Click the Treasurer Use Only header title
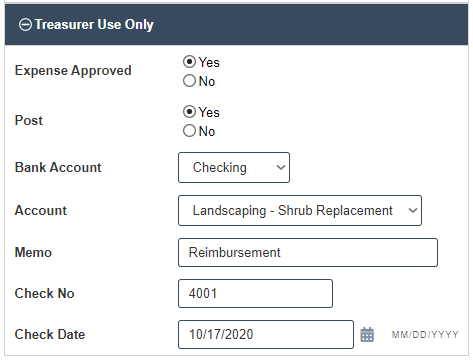473x361 pixels. (x=94, y=25)
